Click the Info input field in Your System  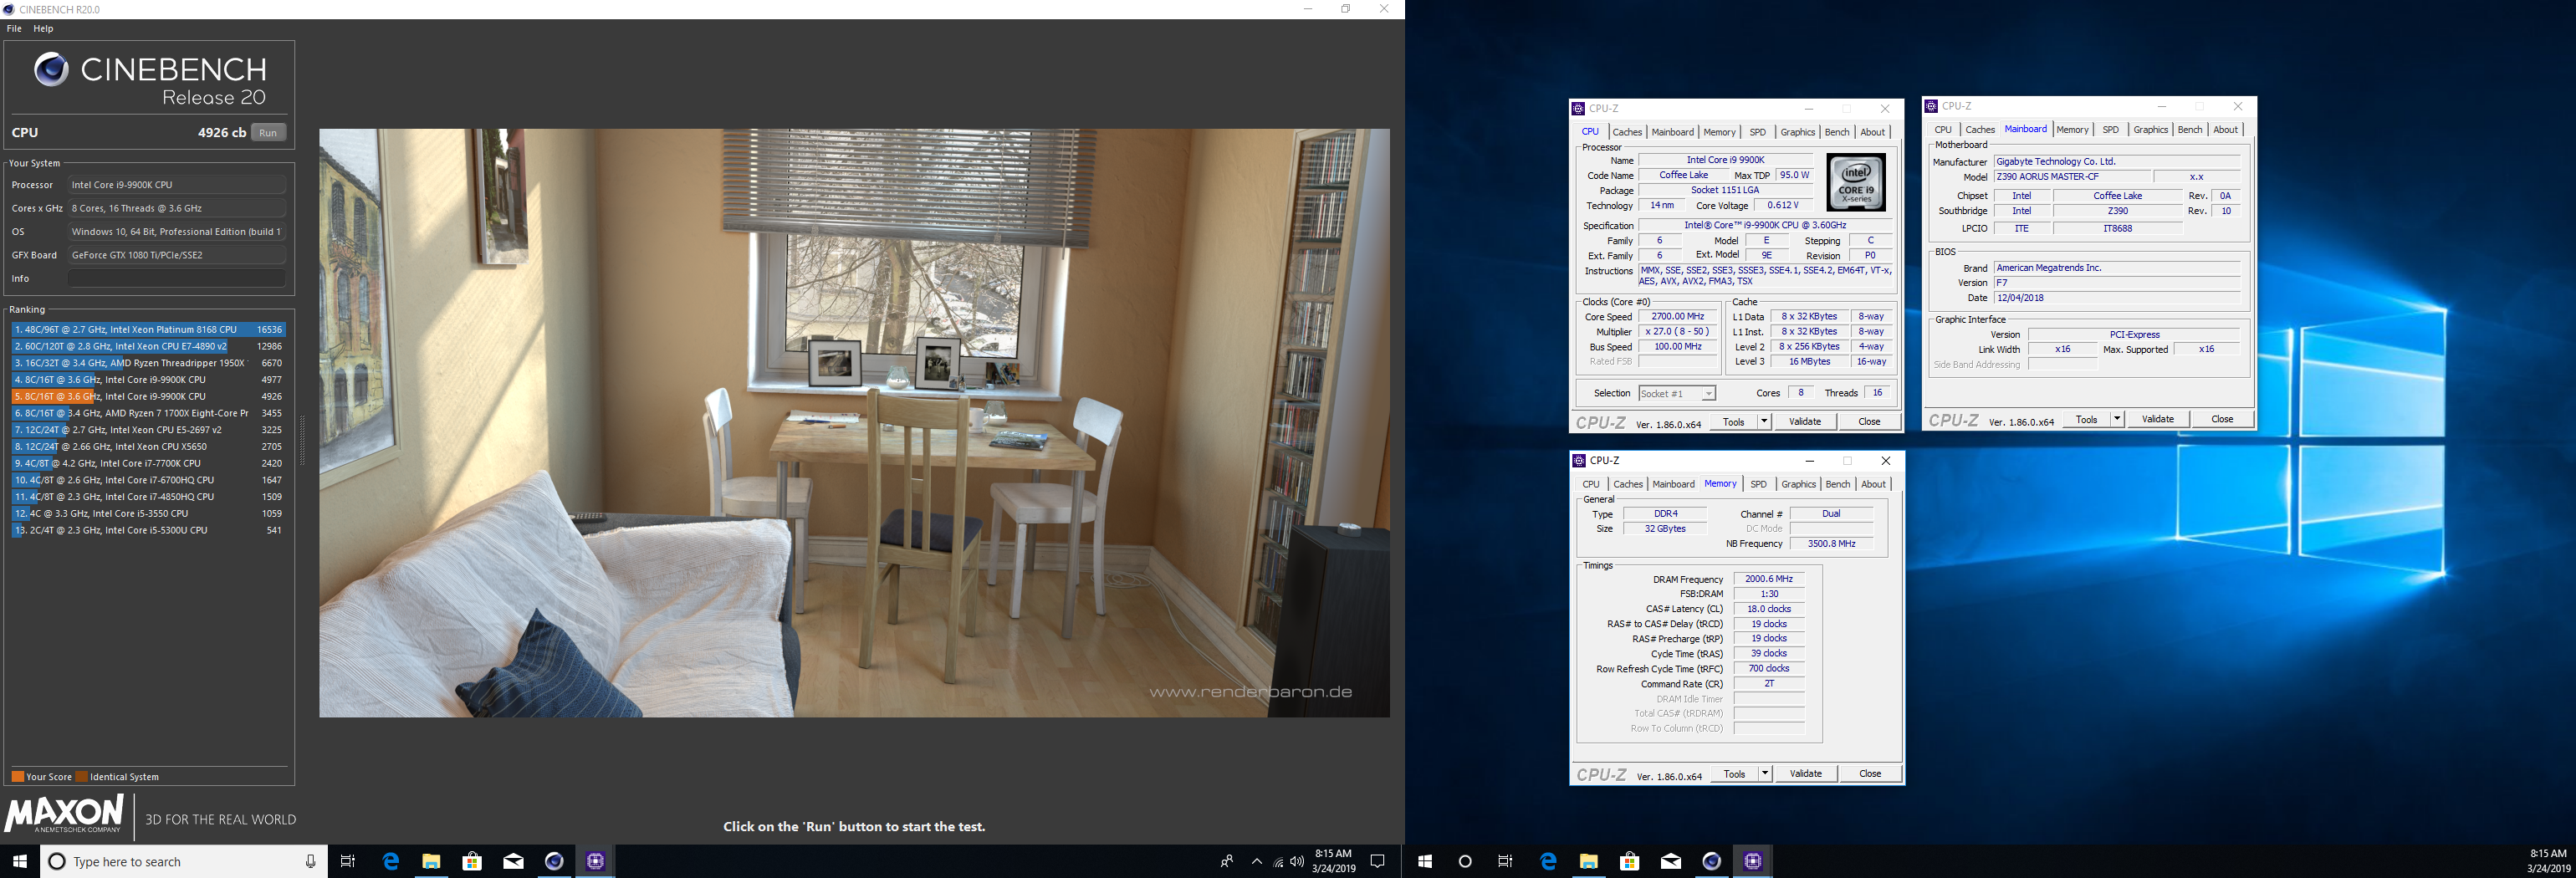177,278
